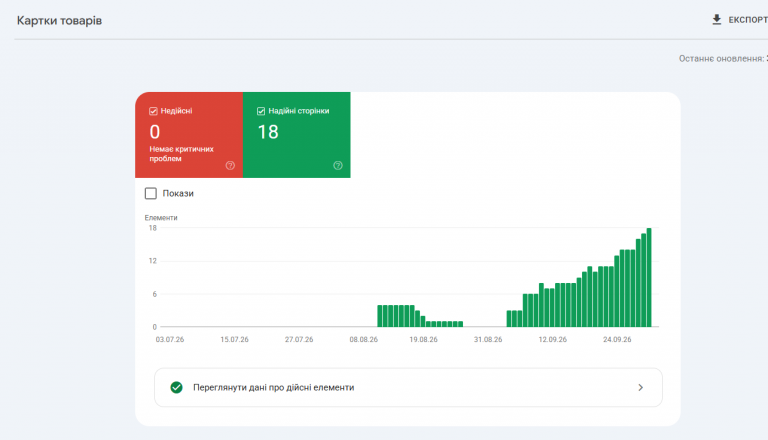
Task: Uncheck the Недійсні checkbox
Action: click(153, 111)
